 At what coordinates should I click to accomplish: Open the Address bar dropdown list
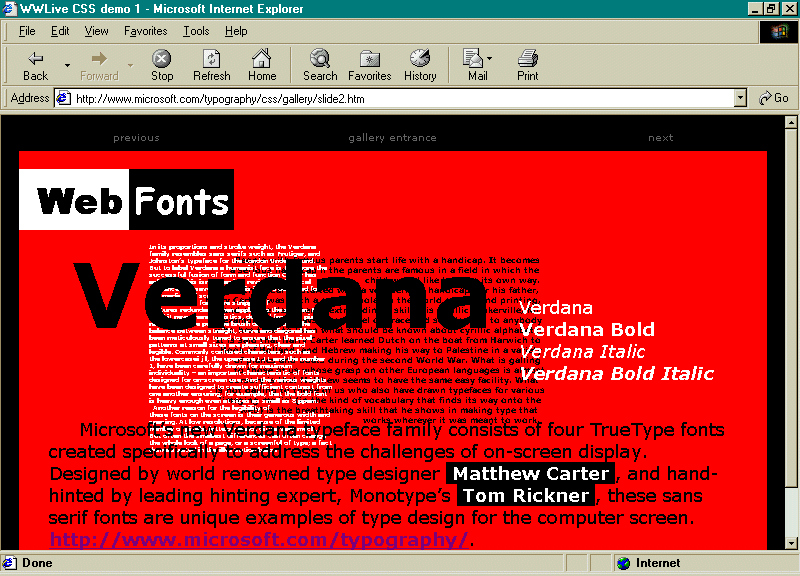[x=740, y=98]
